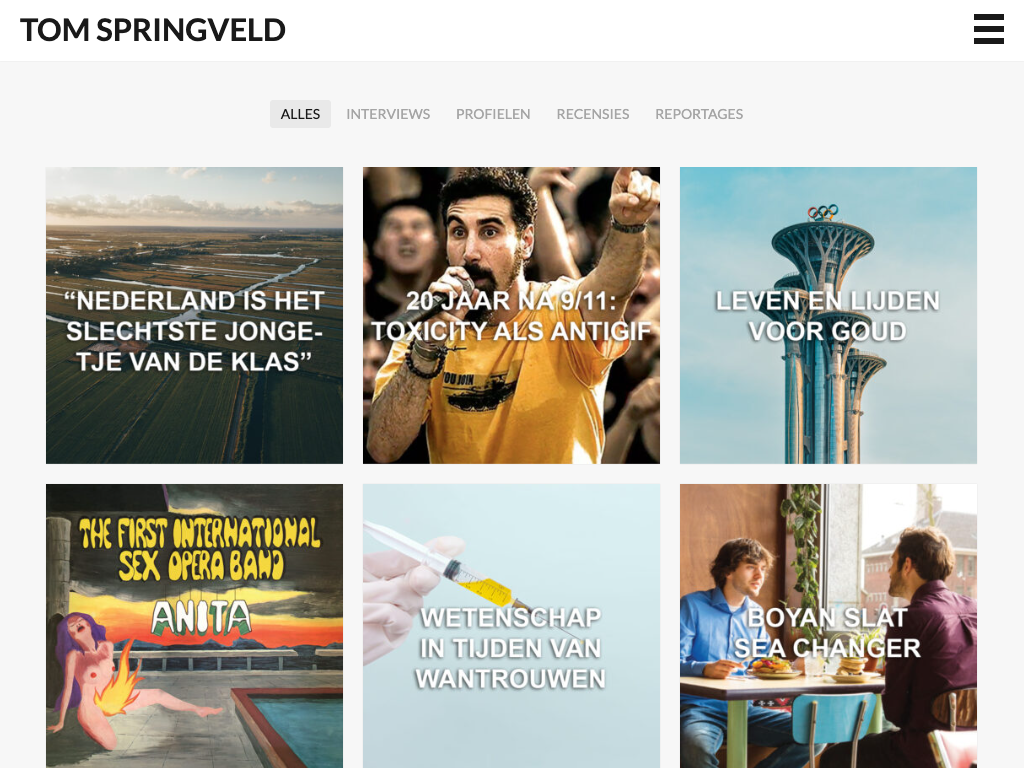Switch to the Reportages filter tab

coord(699,114)
